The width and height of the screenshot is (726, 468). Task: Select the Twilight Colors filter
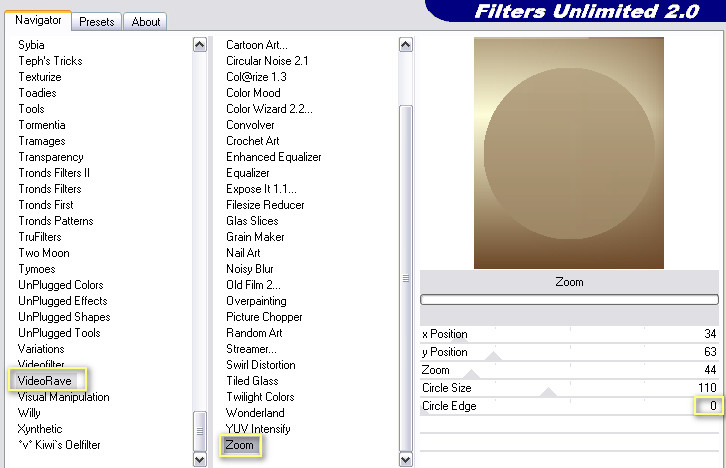[260, 397]
